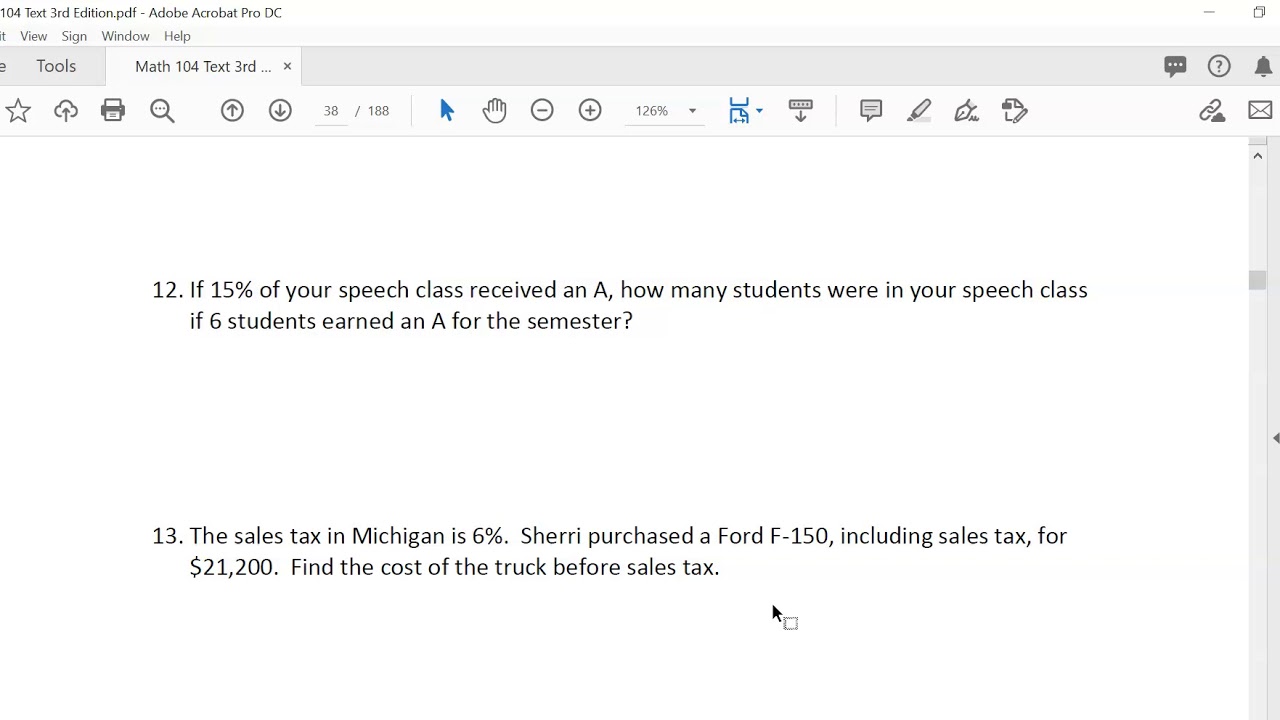Click the bookmark star icon

click(18, 111)
